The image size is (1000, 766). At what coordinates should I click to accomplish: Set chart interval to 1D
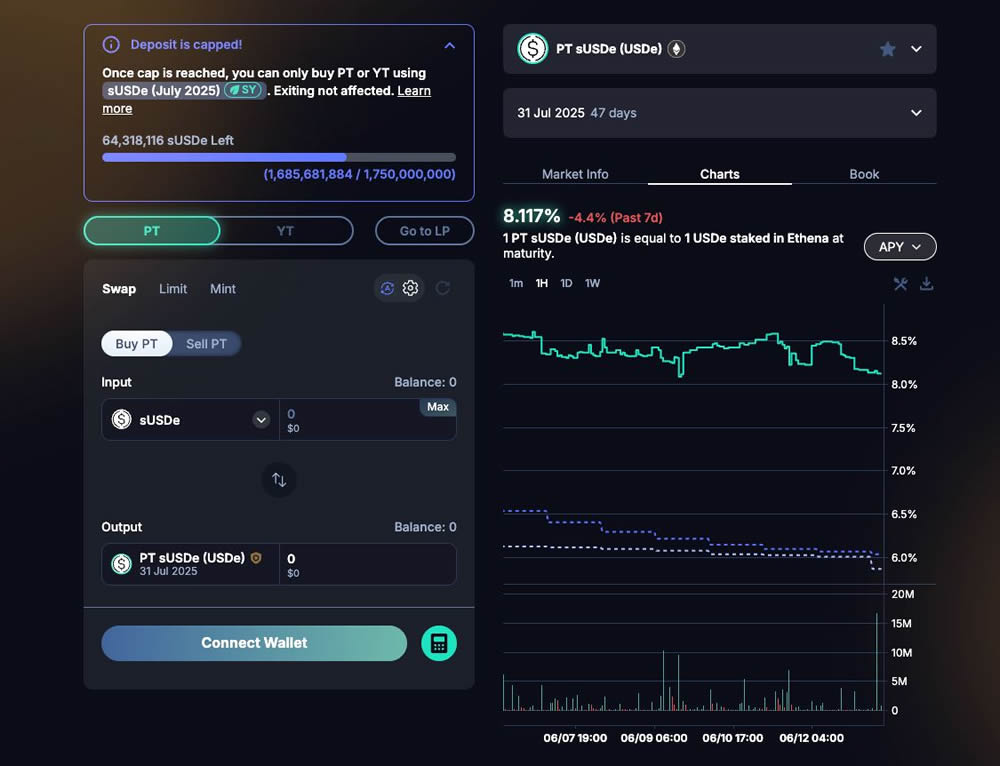(x=566, y=283)
